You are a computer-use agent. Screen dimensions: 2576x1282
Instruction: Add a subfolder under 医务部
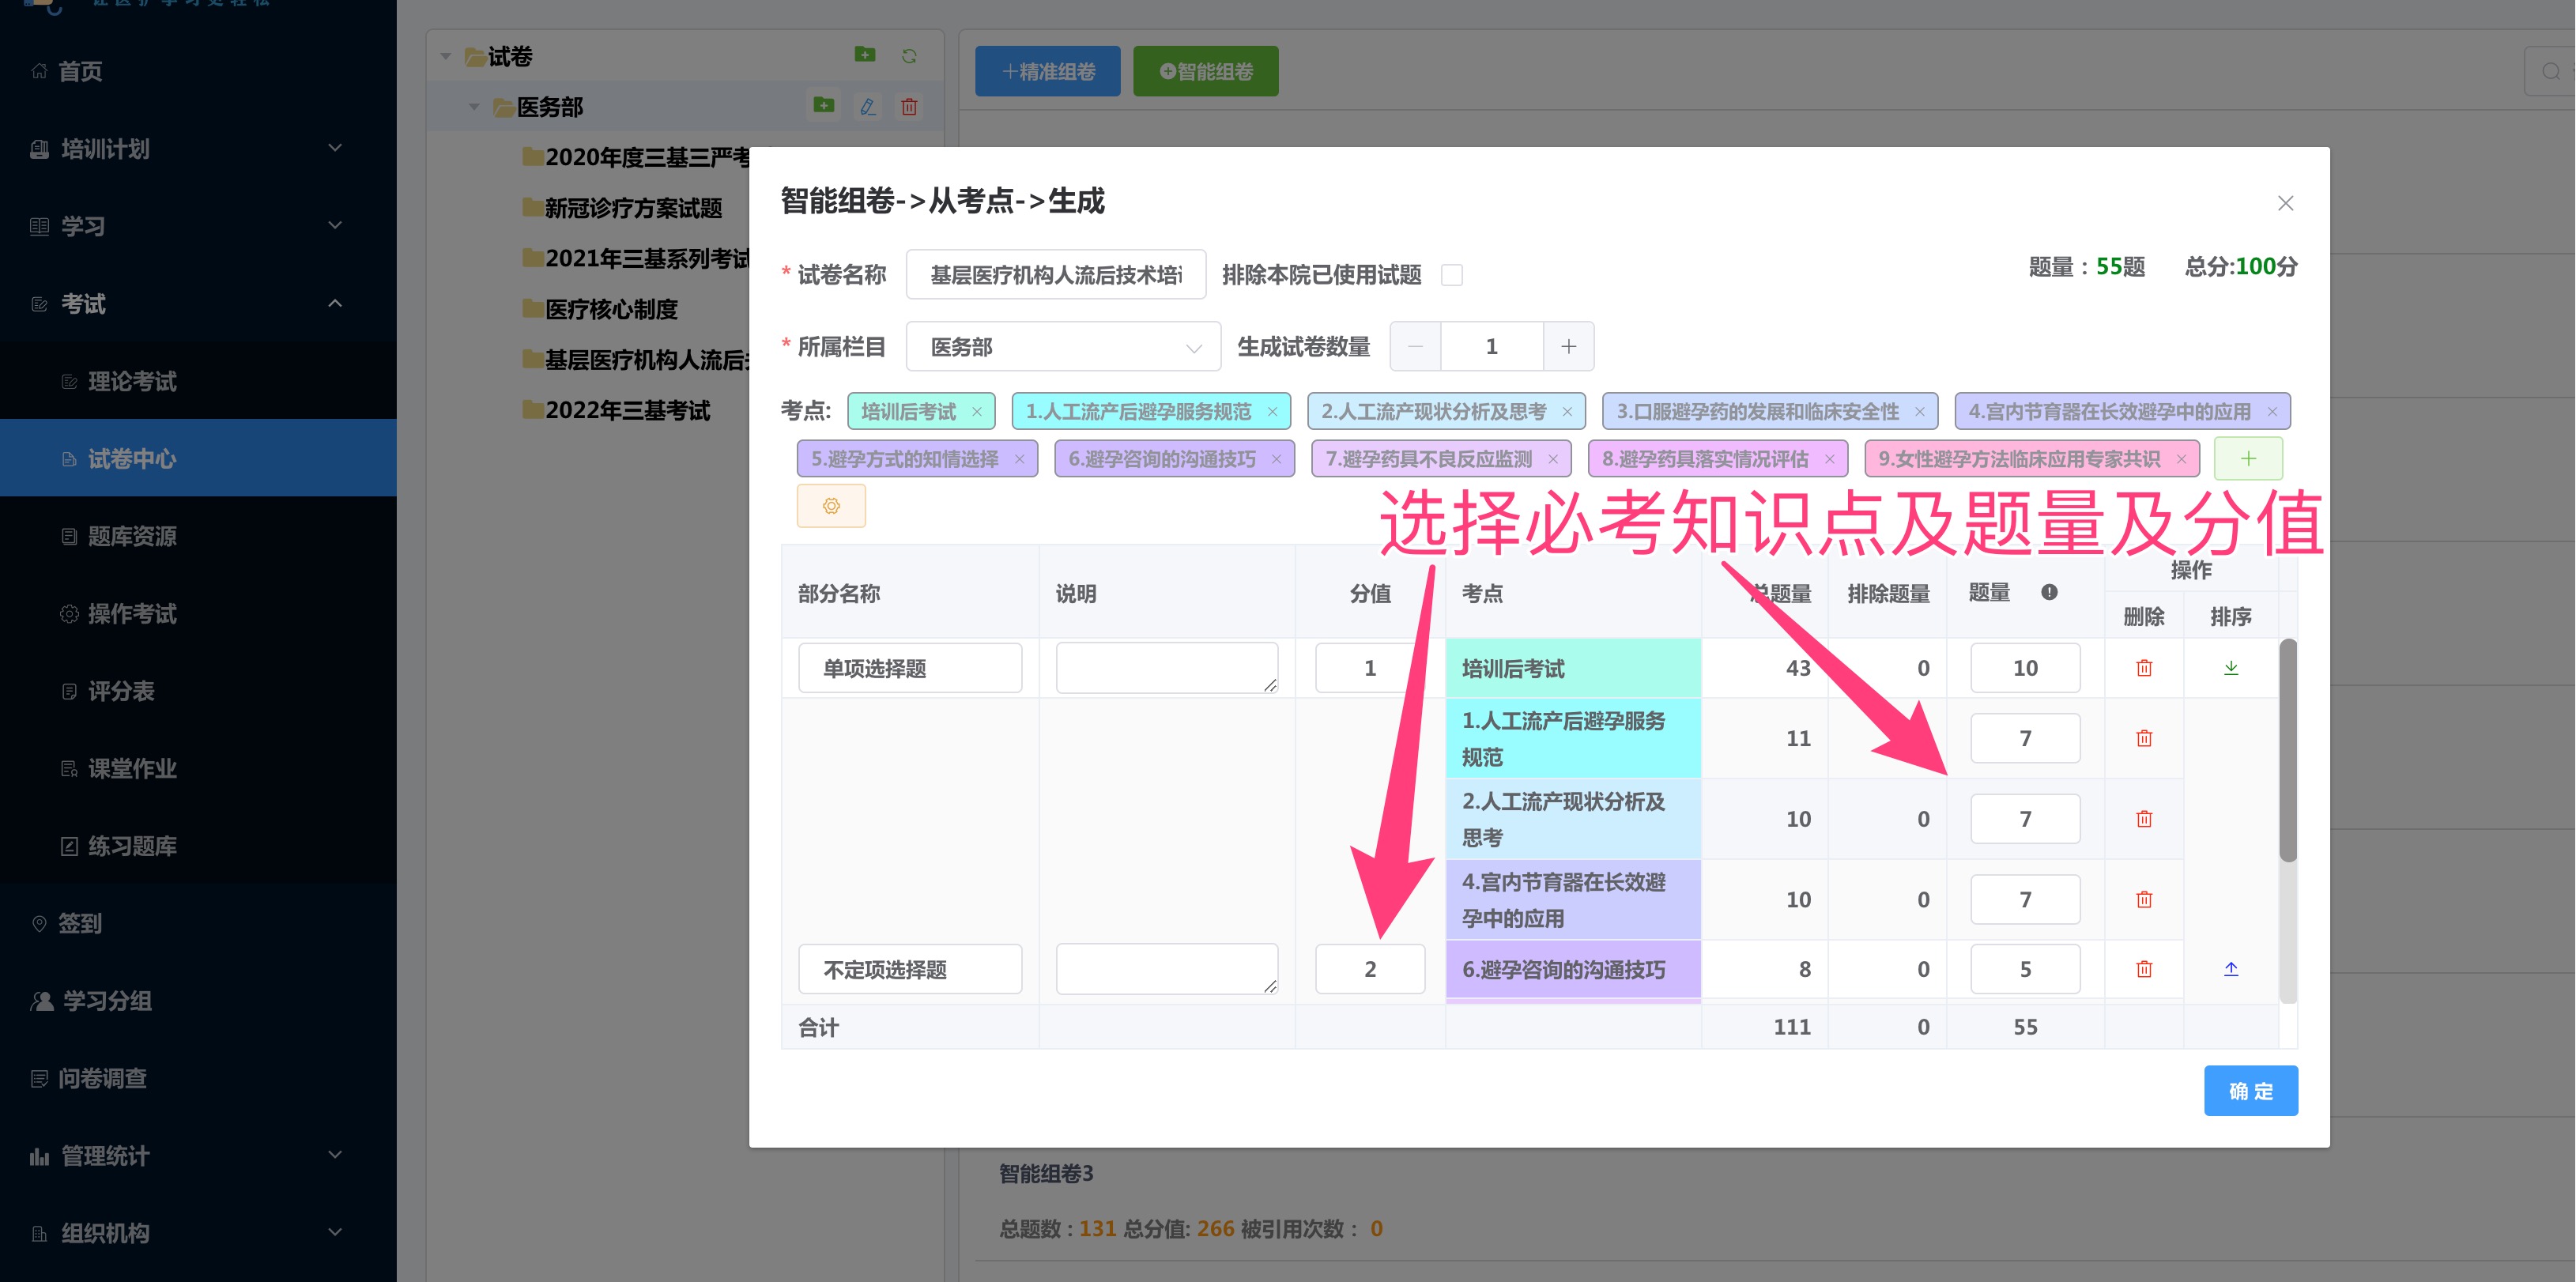823,105
